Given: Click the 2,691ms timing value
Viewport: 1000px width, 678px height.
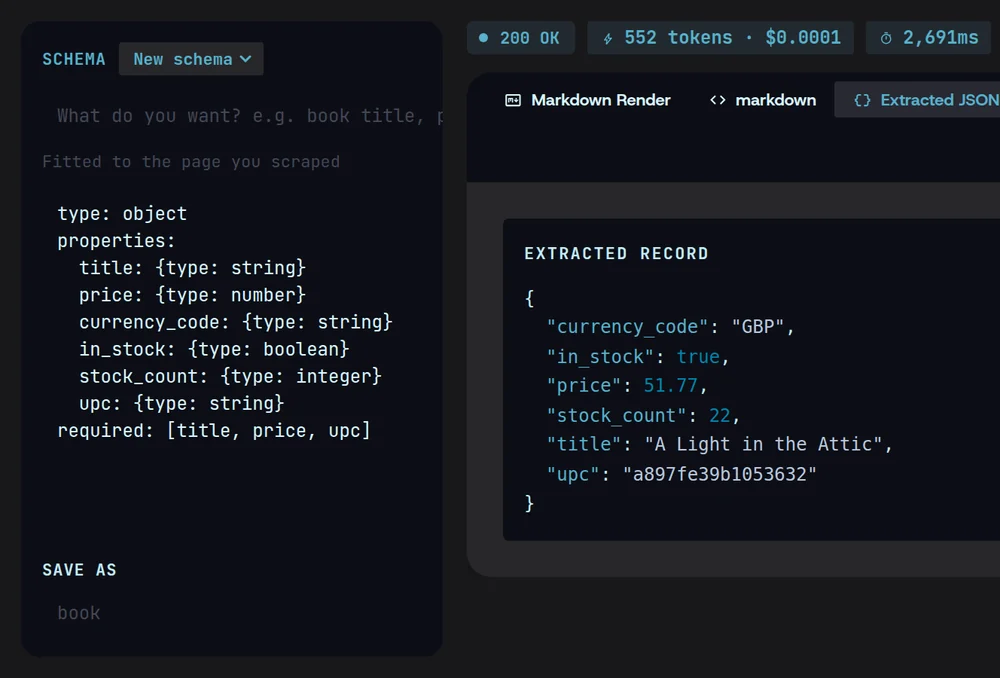Looking at the screenshot, I should (x=940, y=38).
